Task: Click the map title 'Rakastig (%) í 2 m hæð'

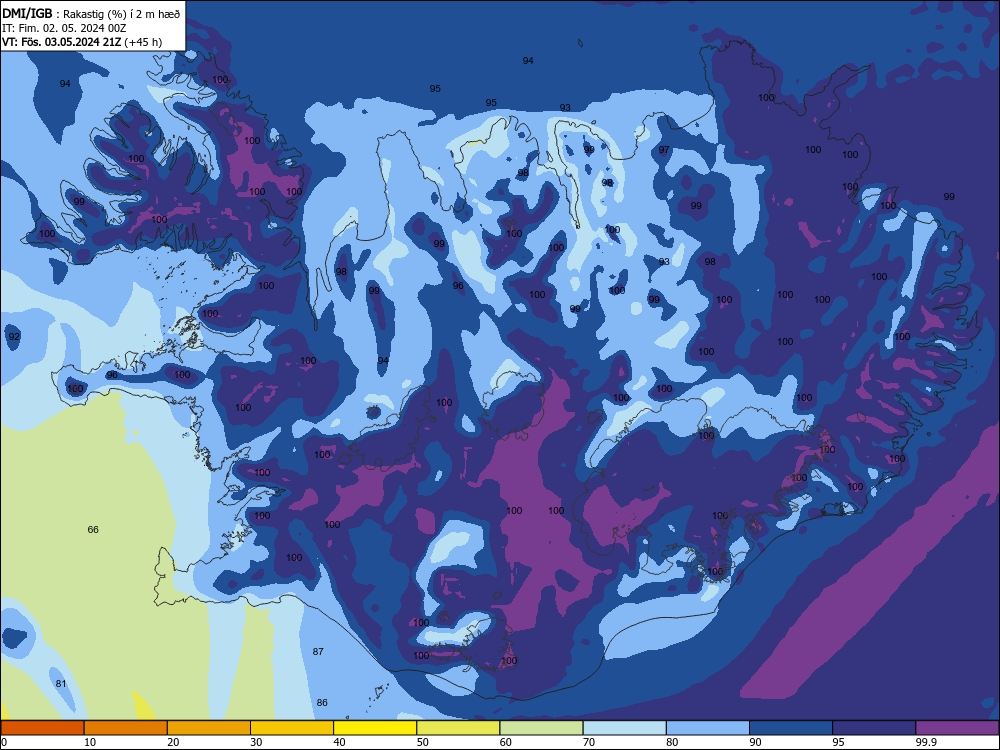Action: click(122, 13)
